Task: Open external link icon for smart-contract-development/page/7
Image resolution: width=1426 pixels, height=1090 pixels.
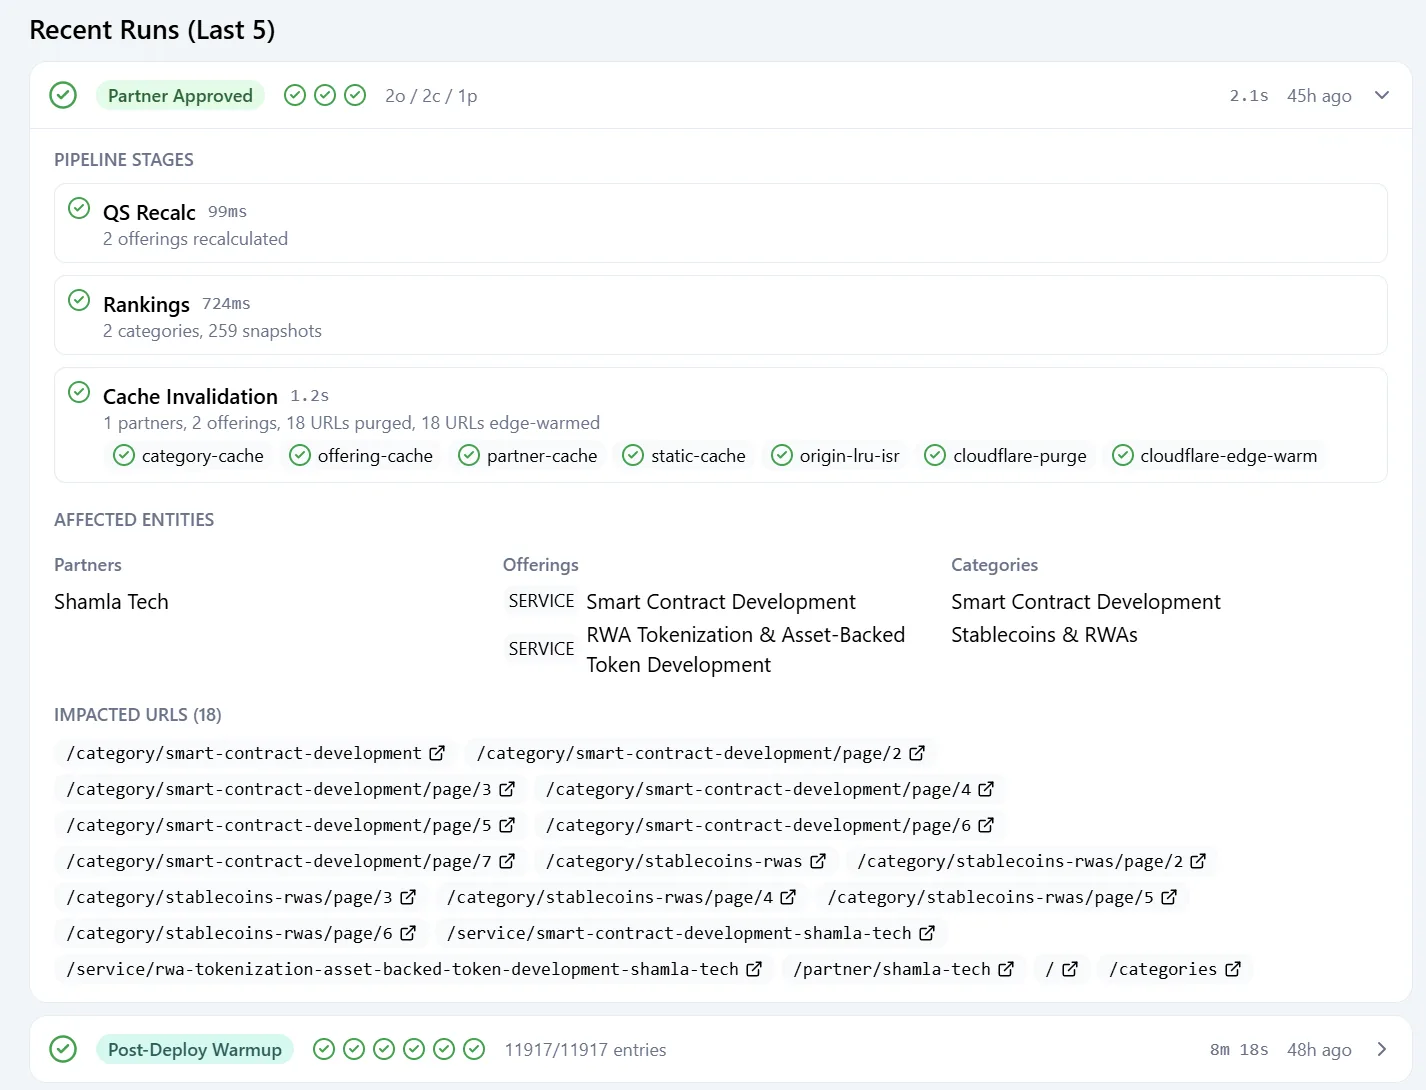Action: [x=507, y=860]
